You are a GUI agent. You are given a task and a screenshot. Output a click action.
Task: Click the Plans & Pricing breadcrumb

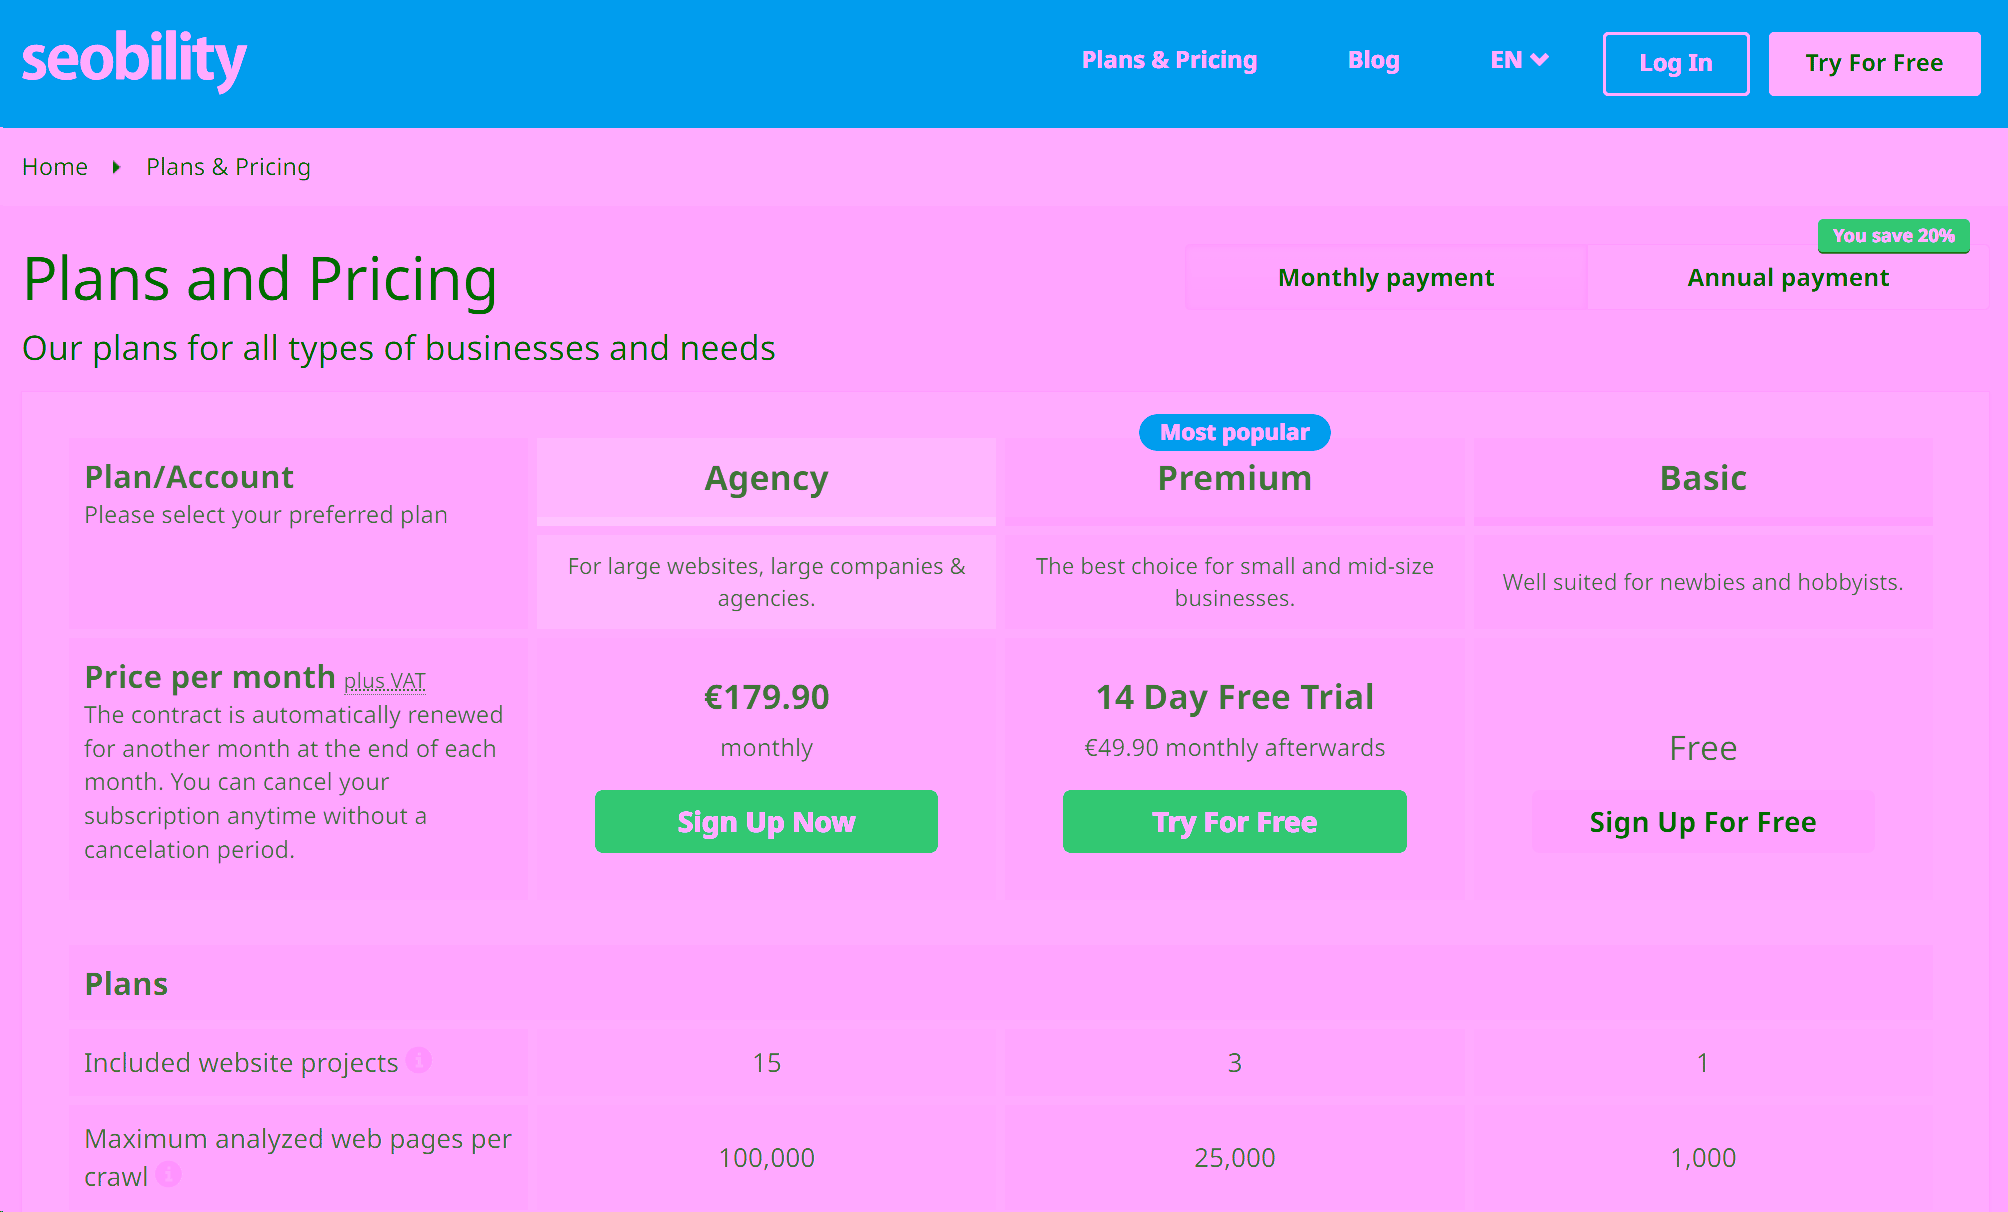point(228,166)
